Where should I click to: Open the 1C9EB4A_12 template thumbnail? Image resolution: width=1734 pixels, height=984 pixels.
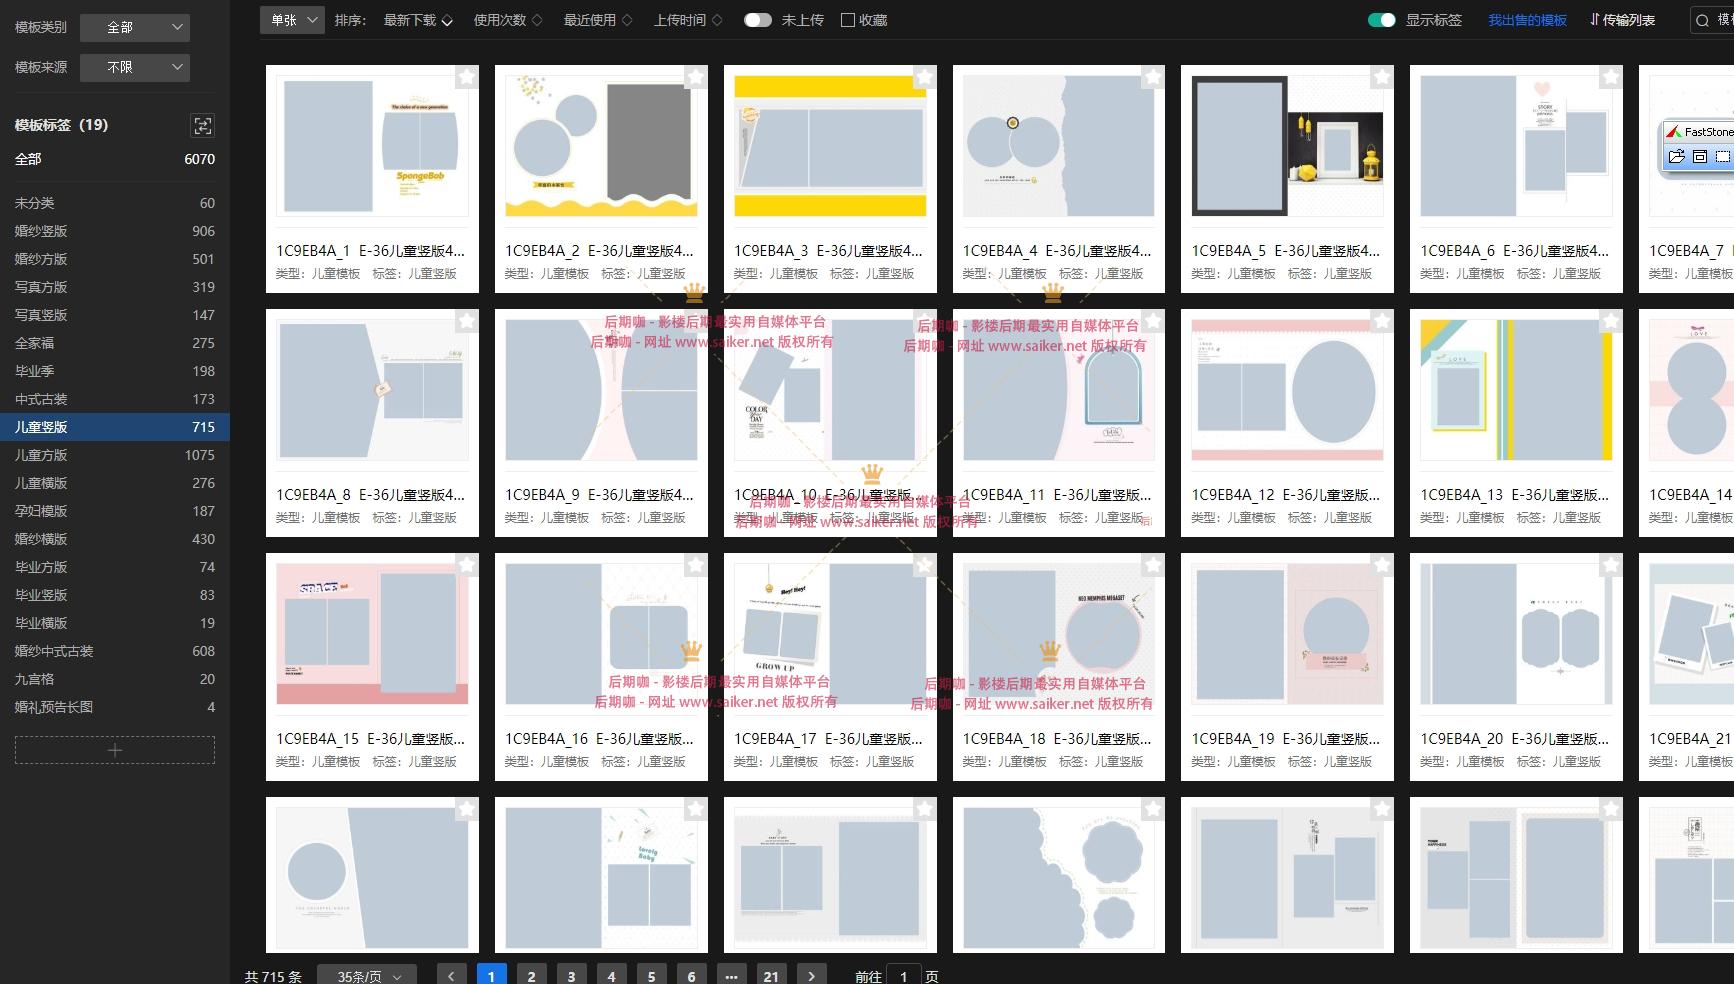(x=1288, y=389)
